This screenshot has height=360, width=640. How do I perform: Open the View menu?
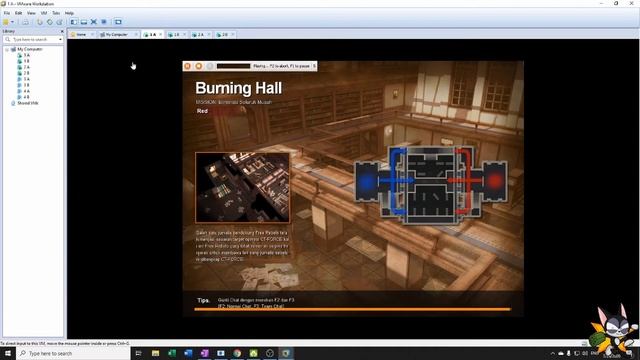tap(31, 13)
